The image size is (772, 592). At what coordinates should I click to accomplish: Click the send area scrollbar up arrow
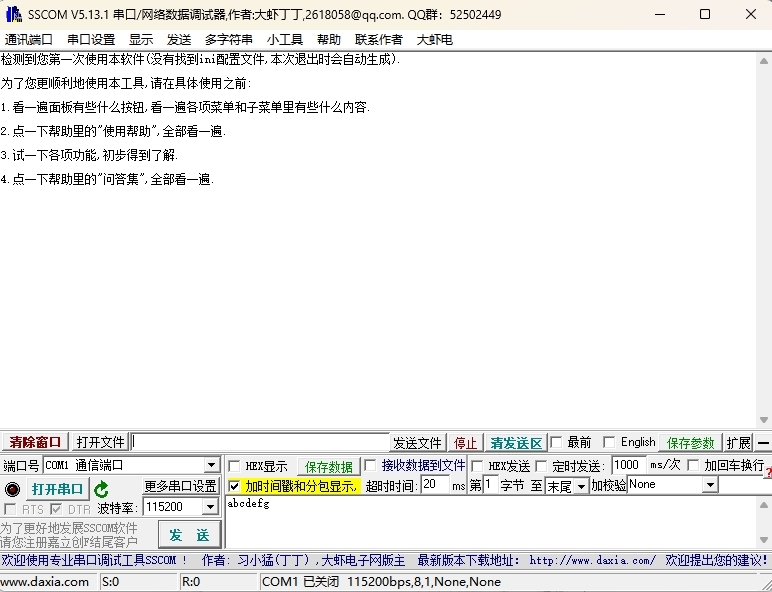tap(764, 505)
